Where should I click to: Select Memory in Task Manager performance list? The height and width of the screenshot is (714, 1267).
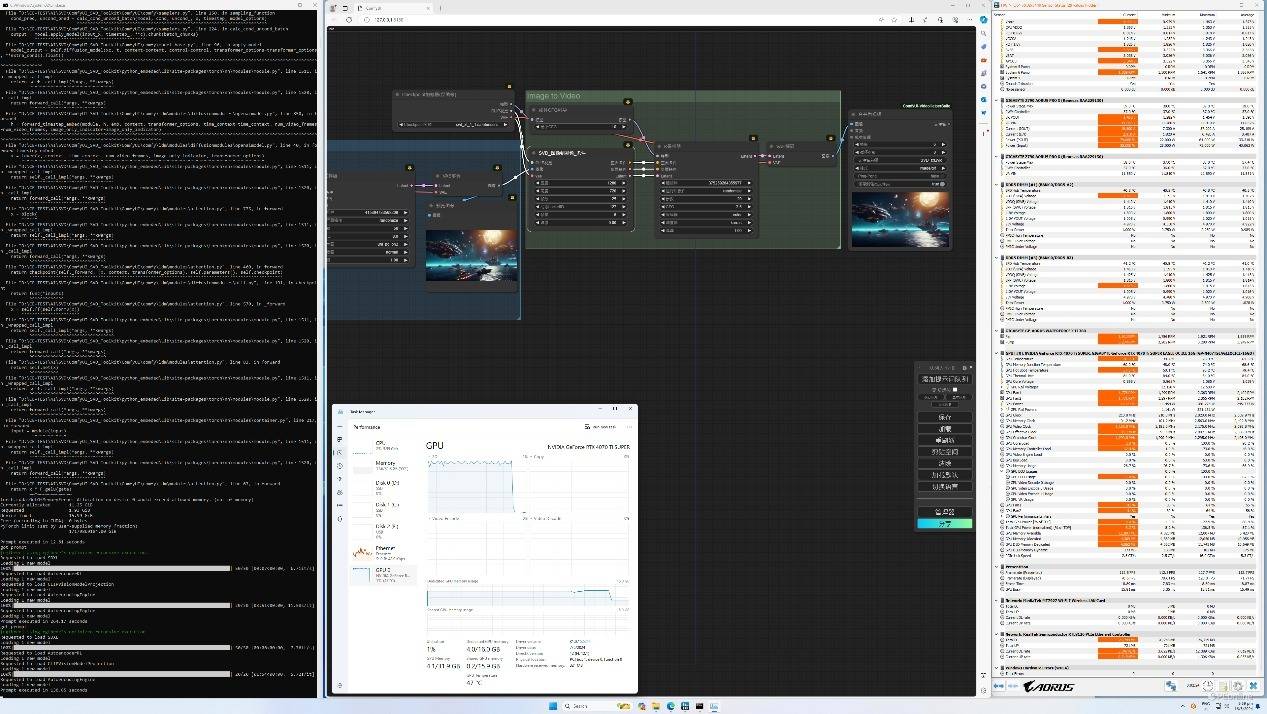383,465
